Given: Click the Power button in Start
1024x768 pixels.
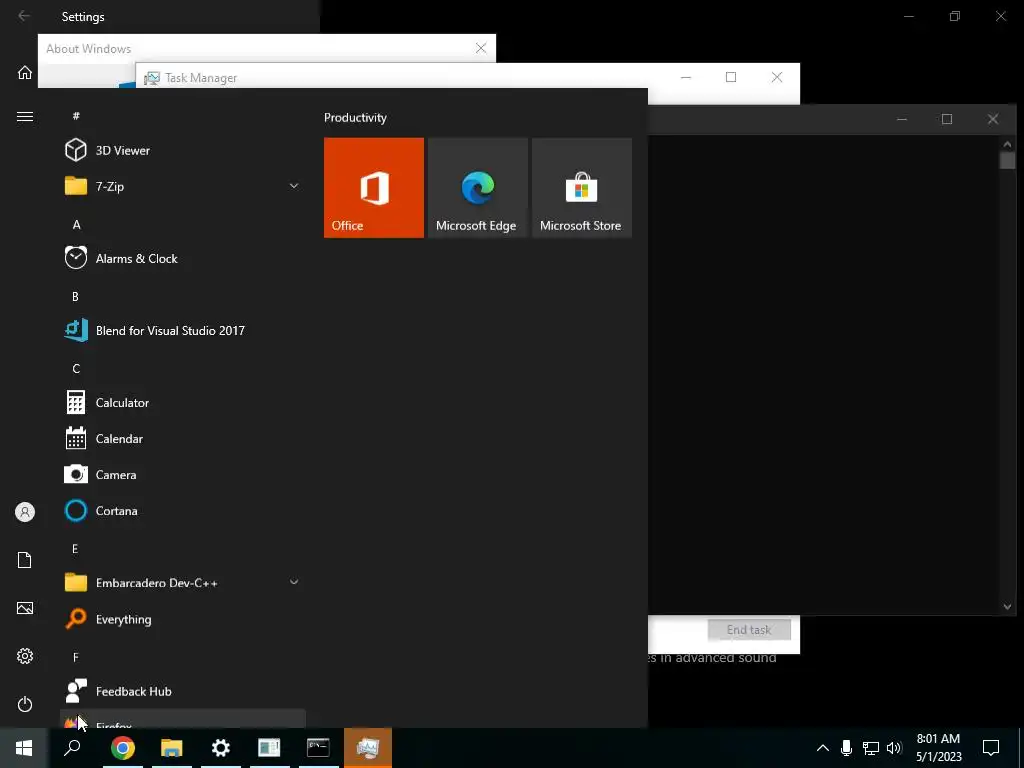Looking at the screenshot, I should point(25,704).
